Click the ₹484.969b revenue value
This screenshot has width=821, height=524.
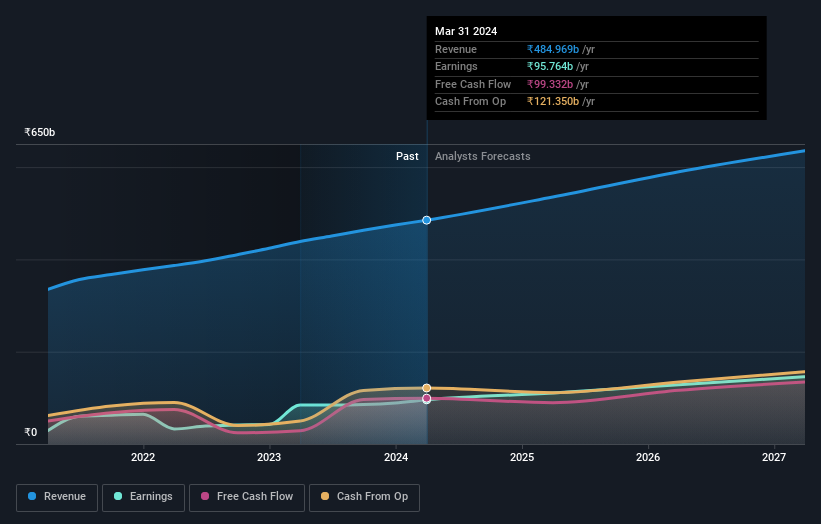click(553, 49)
